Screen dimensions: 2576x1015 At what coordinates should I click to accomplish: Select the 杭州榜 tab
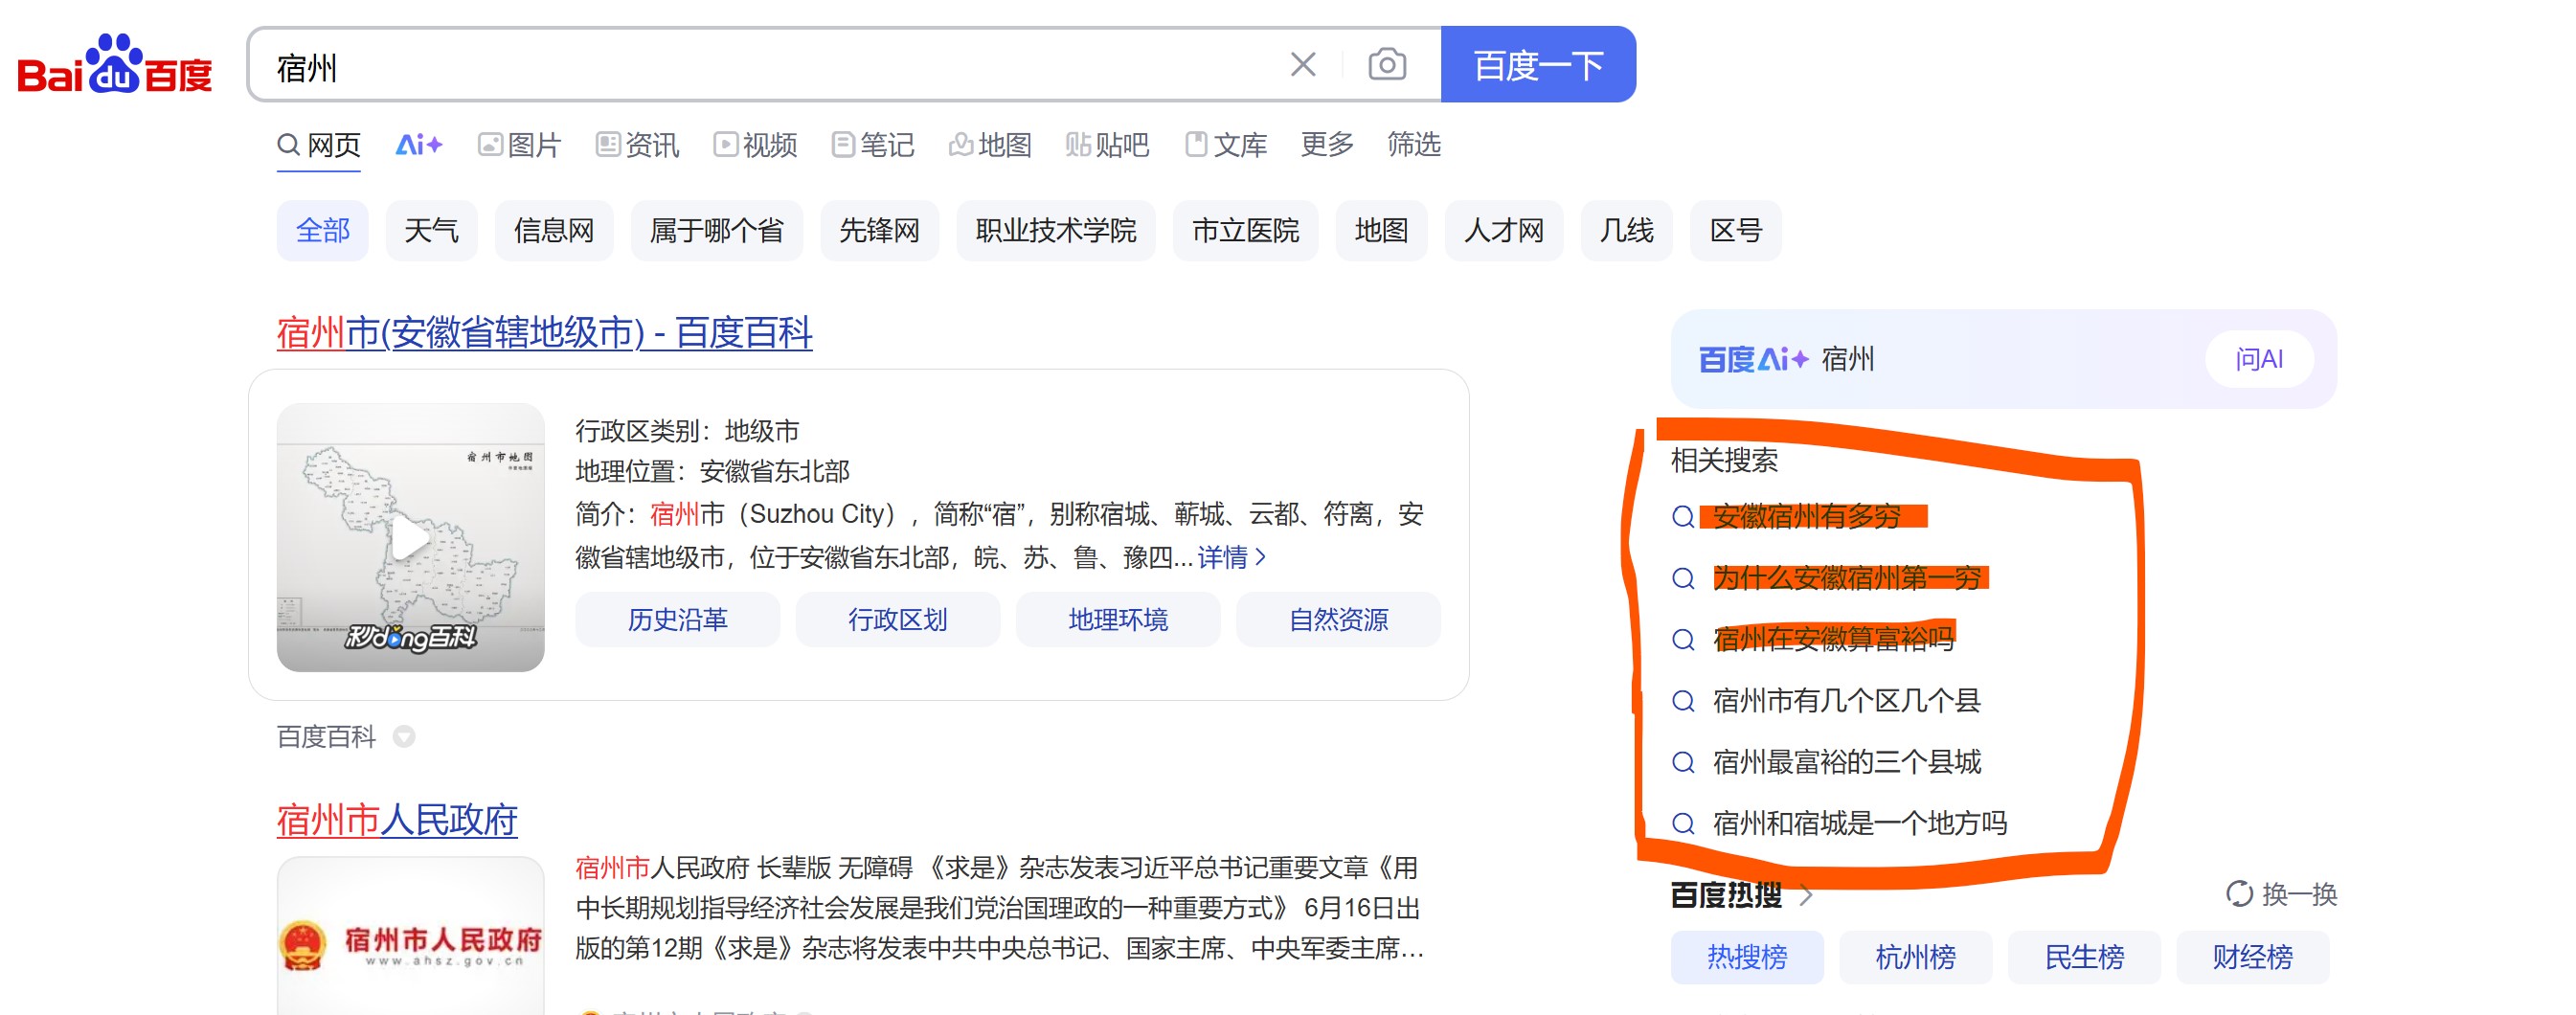point(1916,957)
